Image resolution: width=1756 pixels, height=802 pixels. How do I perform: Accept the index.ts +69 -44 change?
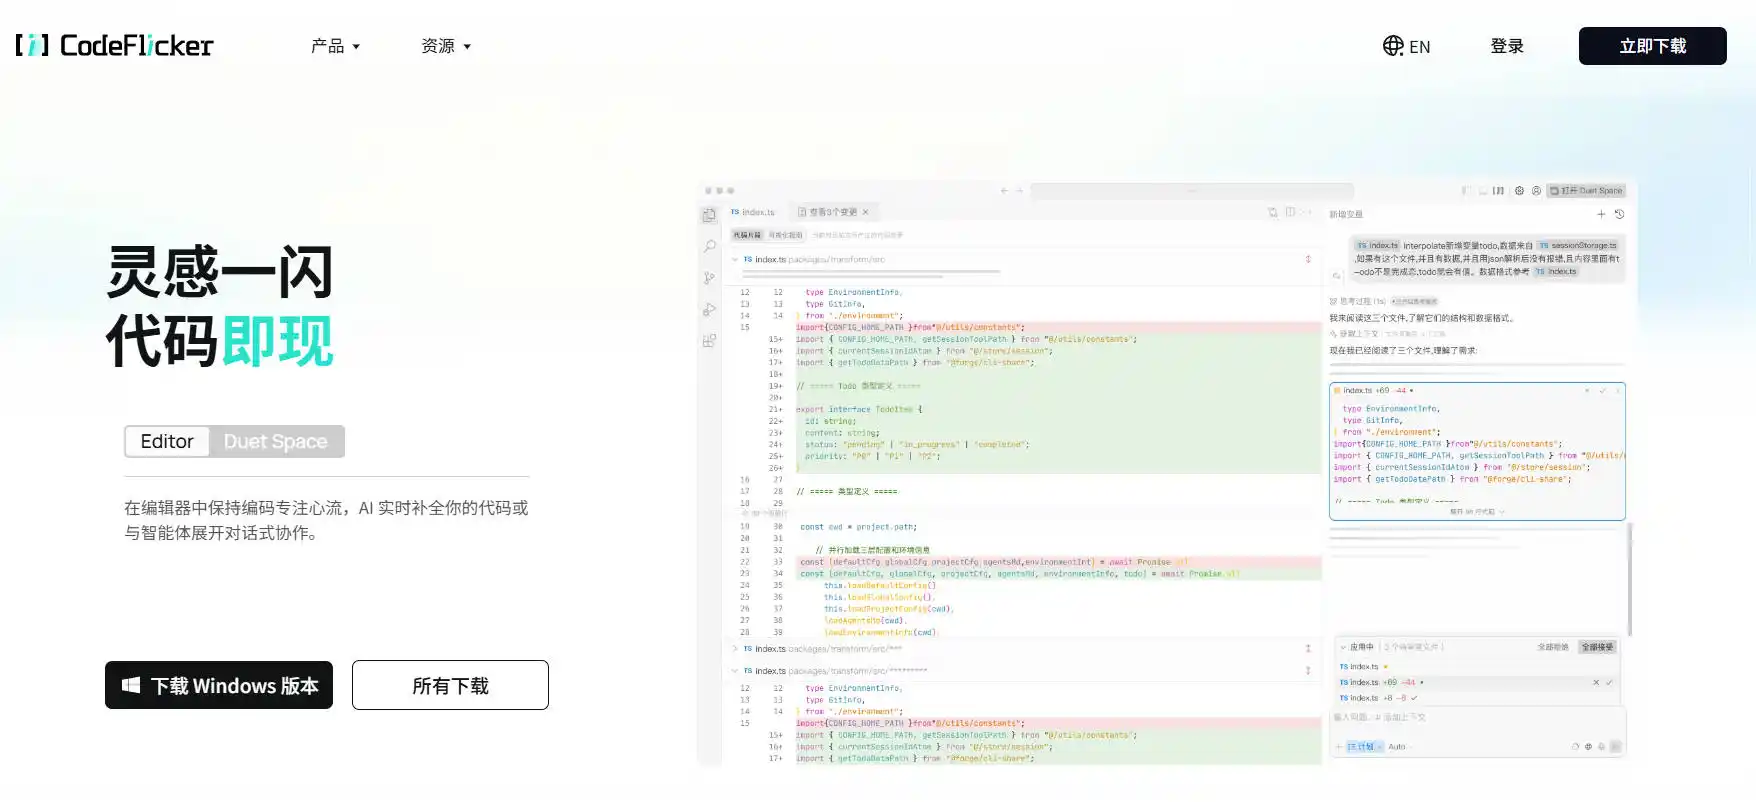click(1609, 682)
